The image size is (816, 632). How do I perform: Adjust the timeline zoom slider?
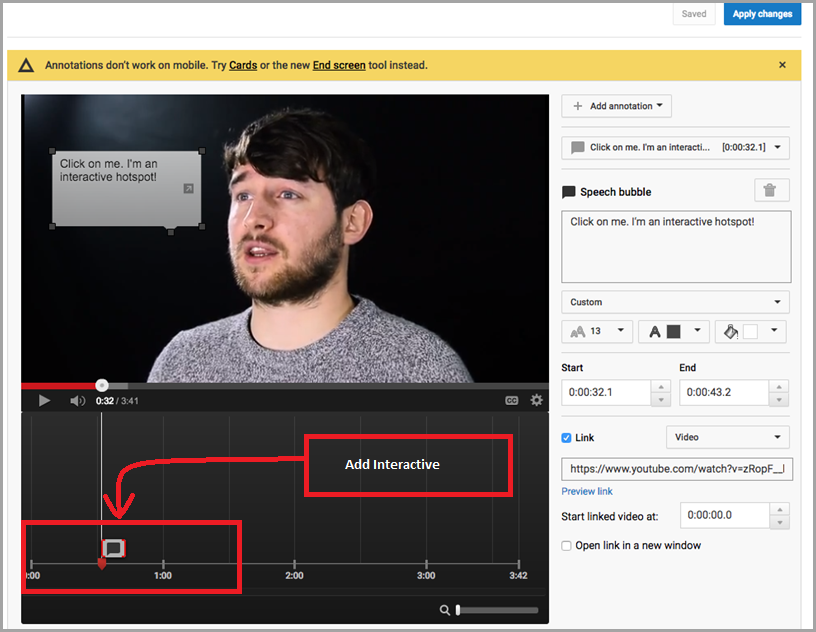(458, 610)
